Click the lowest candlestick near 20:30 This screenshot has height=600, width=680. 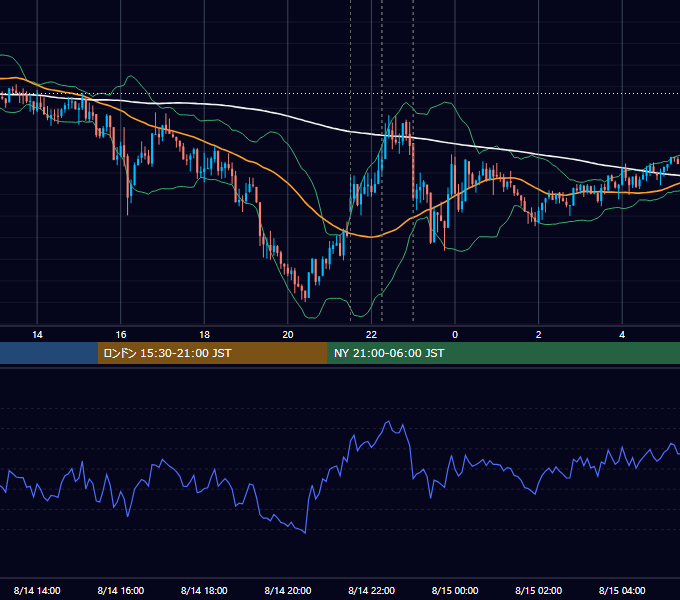pos(305,296)
